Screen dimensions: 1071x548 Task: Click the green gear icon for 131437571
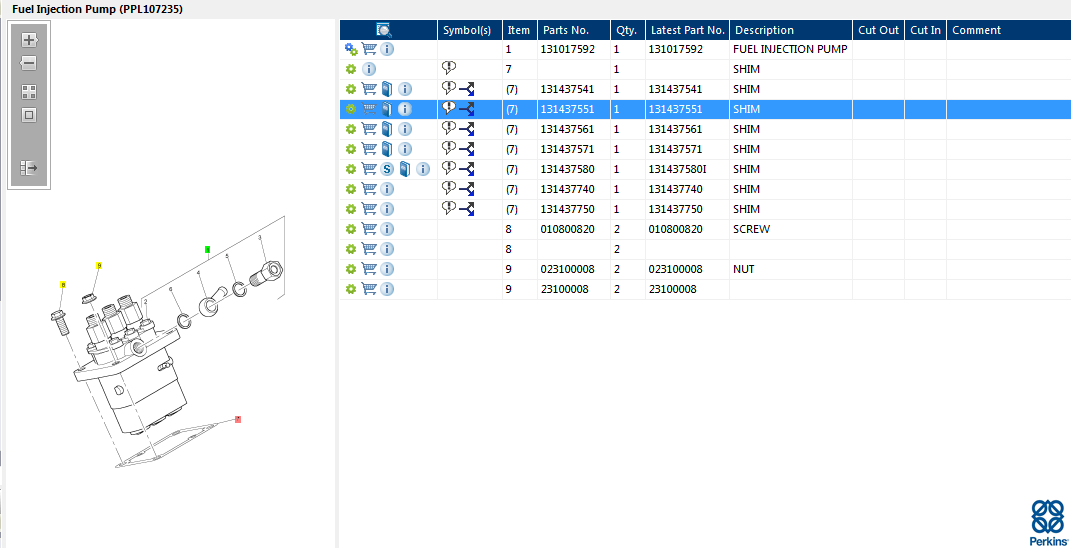[x=351, y=149]
